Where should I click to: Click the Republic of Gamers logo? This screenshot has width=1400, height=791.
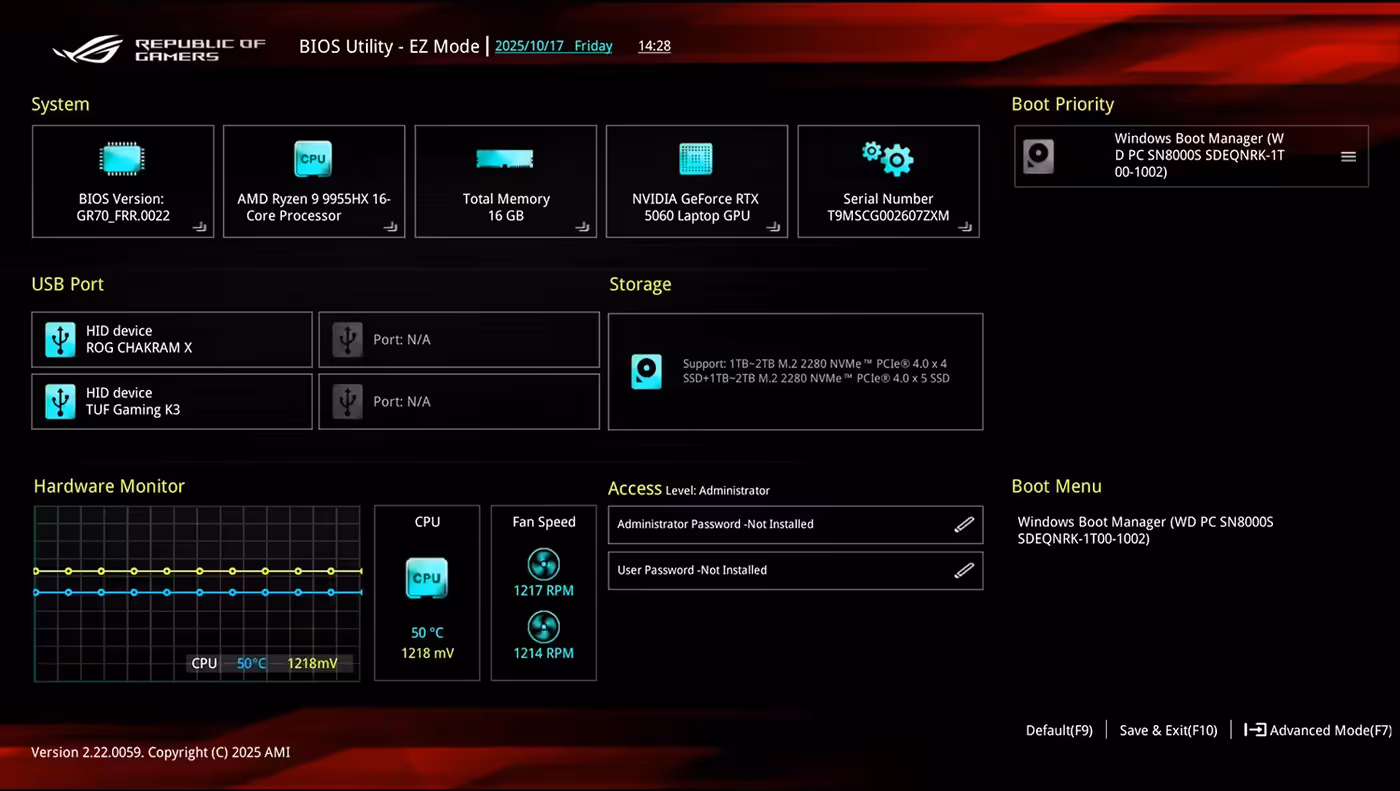[x=160, y=48]
